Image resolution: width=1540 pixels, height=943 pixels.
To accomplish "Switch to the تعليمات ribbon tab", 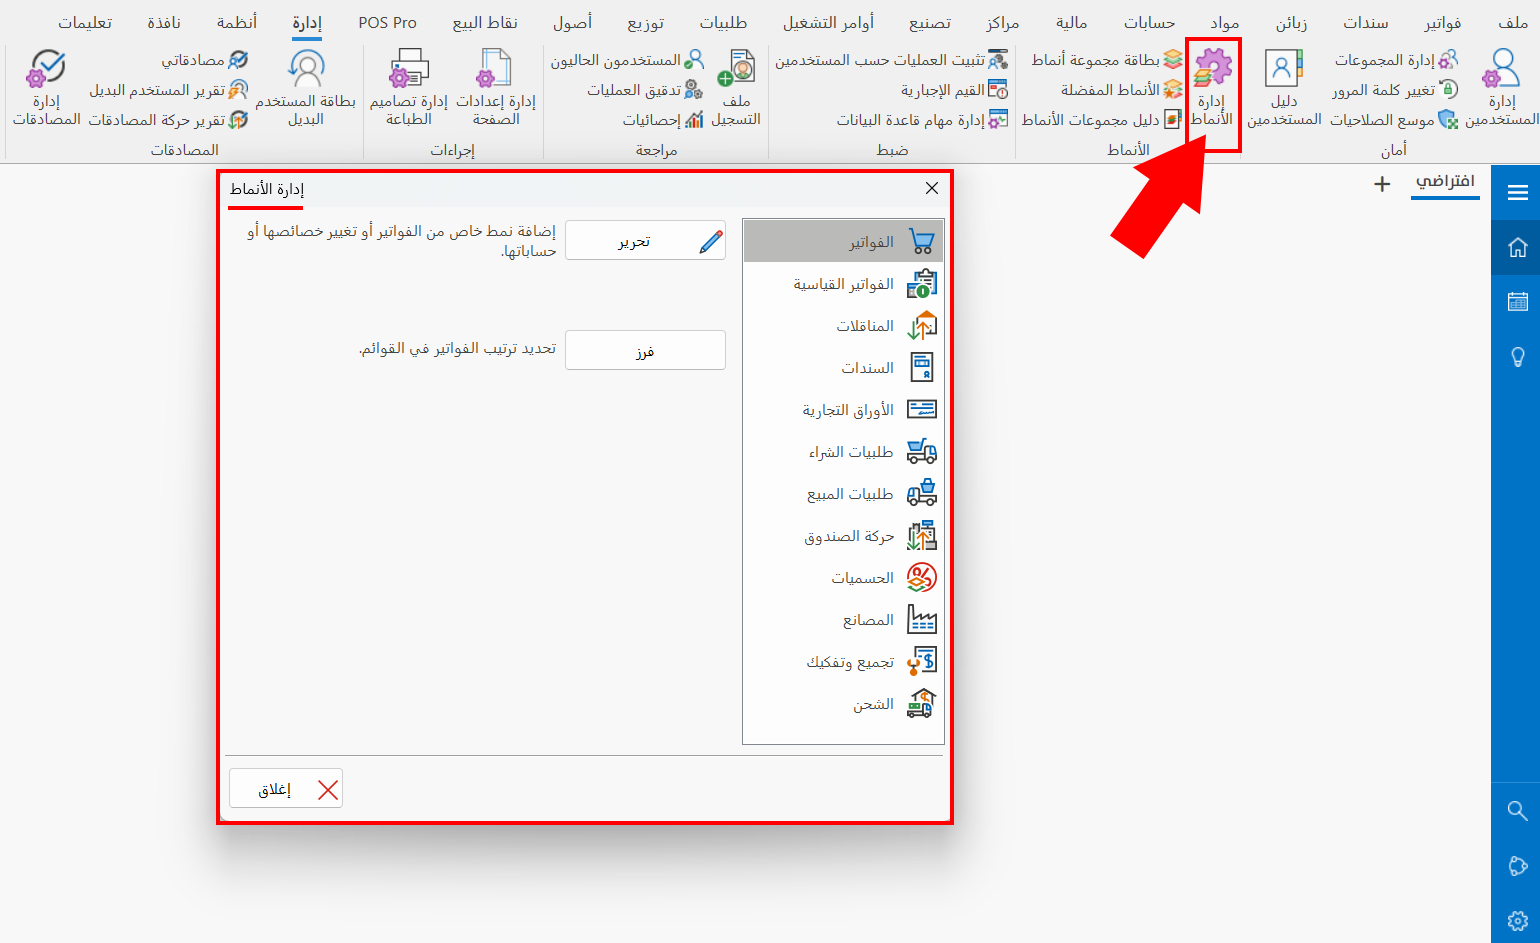I will pos(85,21).
